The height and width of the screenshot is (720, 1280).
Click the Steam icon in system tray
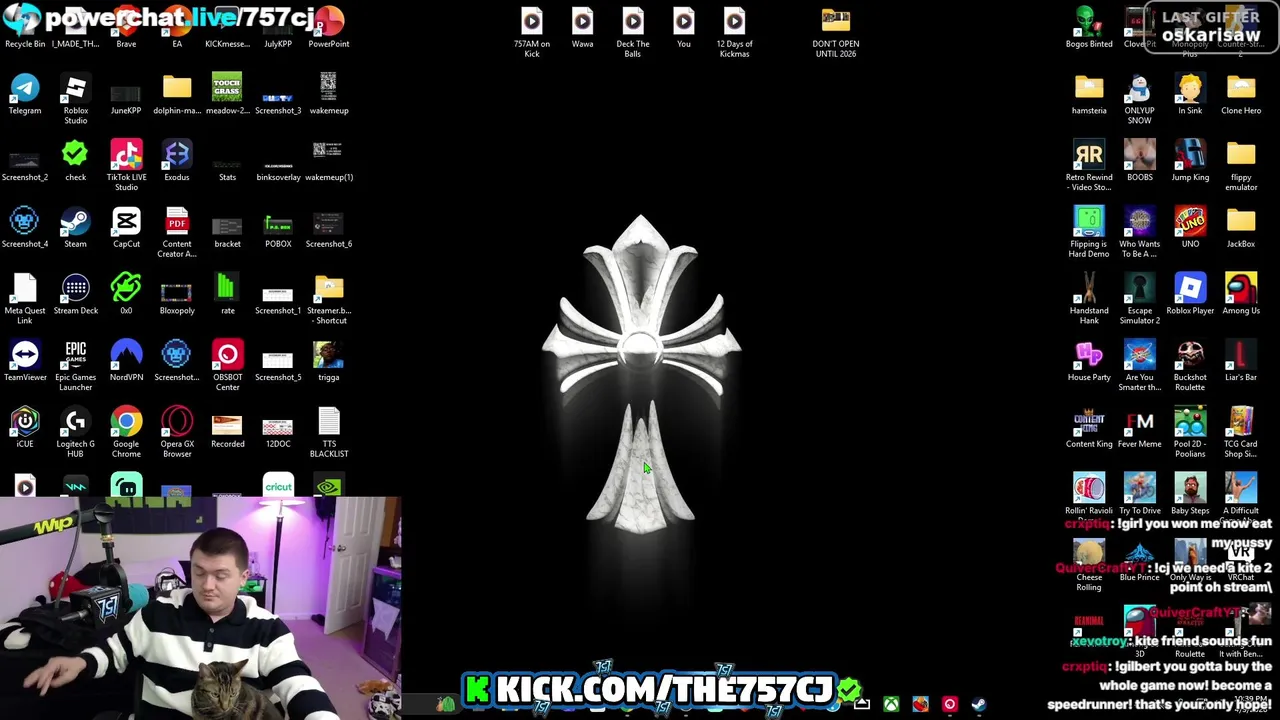(x=978, y=704)
